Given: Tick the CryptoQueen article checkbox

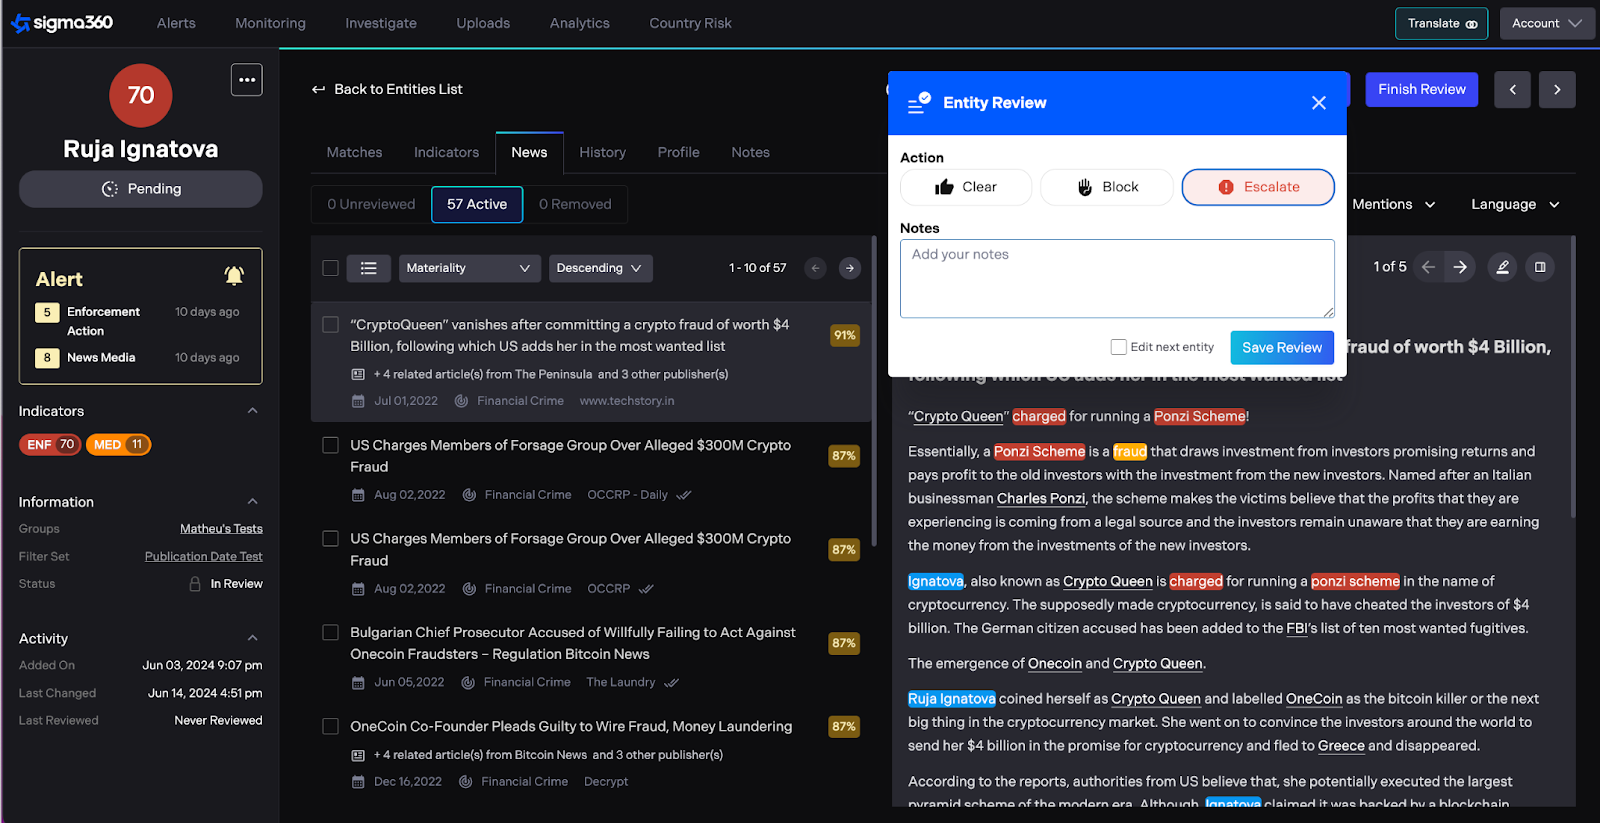Looking at the screenshot, I should [x=330, y=325].
